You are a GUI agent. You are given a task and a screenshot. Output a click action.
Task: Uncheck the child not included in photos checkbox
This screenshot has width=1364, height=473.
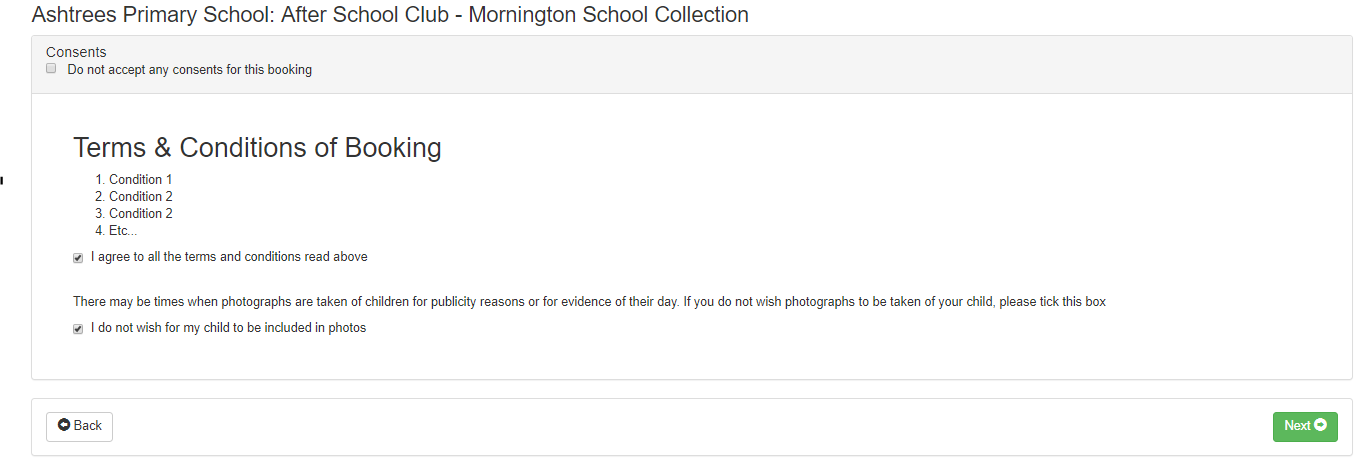[x=78, y=329]
